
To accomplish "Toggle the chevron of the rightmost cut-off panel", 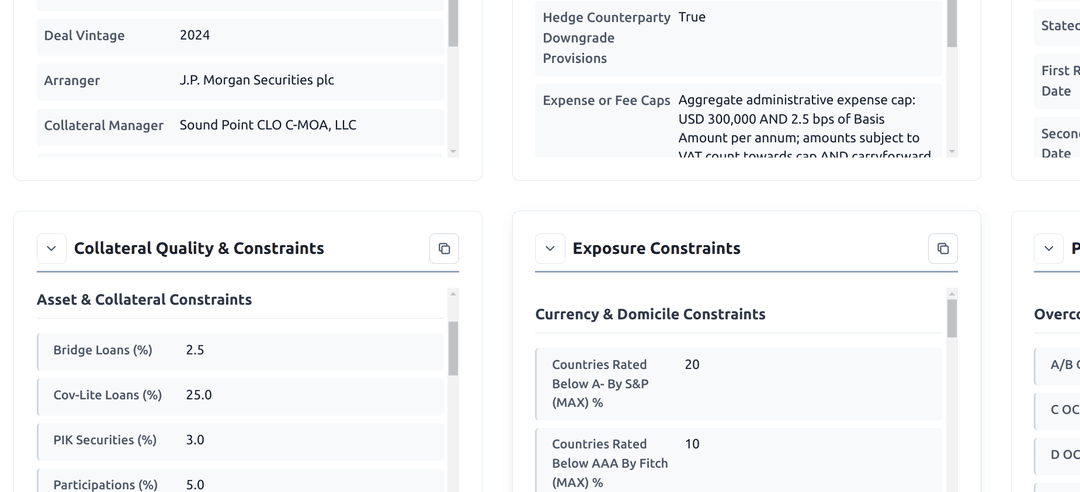I will [x=1048, y=248].
